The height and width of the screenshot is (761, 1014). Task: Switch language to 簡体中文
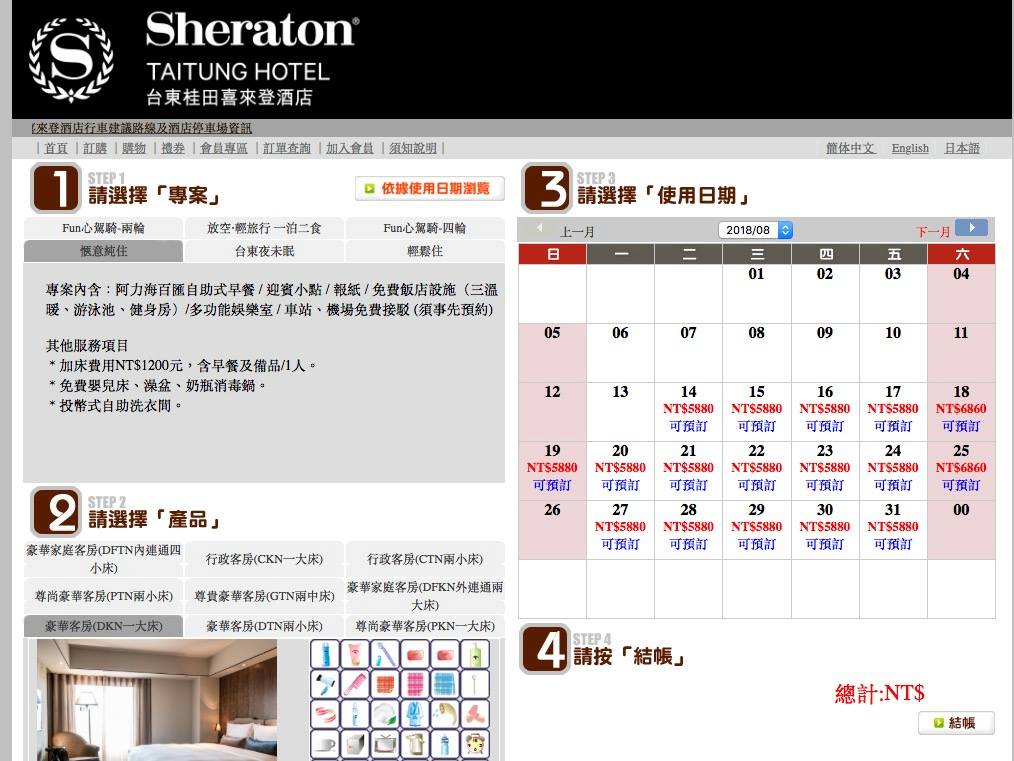coord(851,148)
